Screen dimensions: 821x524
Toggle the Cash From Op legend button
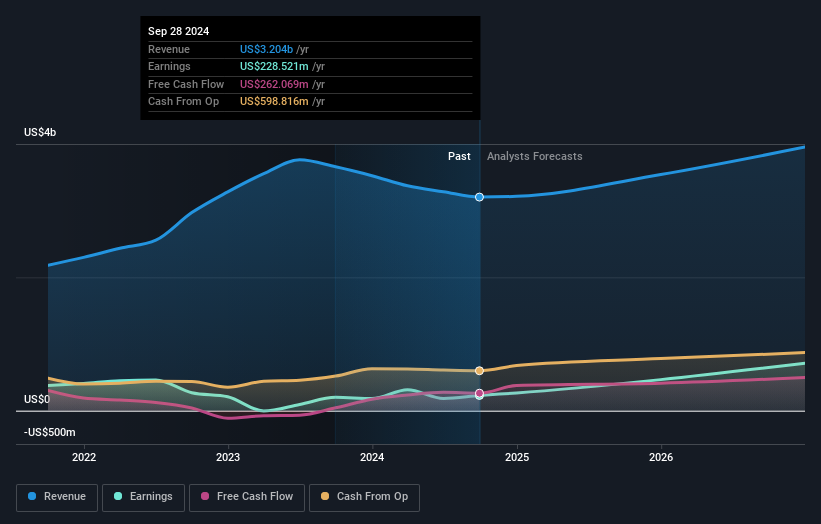coord(364,497)
